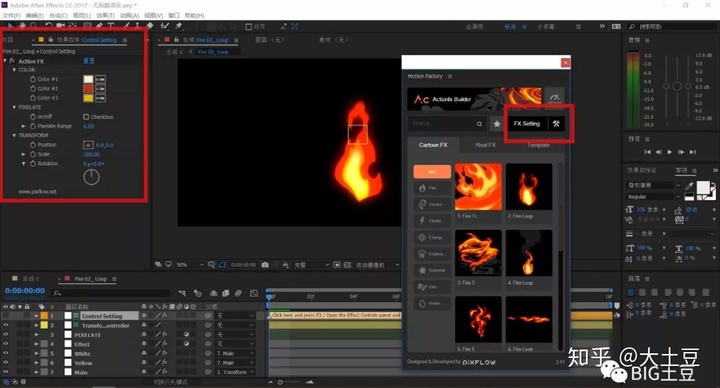The width and height of the screenshot is (720, 388).
Task: Open the font style Regular dropdown
Action: (x=654, y=197)
